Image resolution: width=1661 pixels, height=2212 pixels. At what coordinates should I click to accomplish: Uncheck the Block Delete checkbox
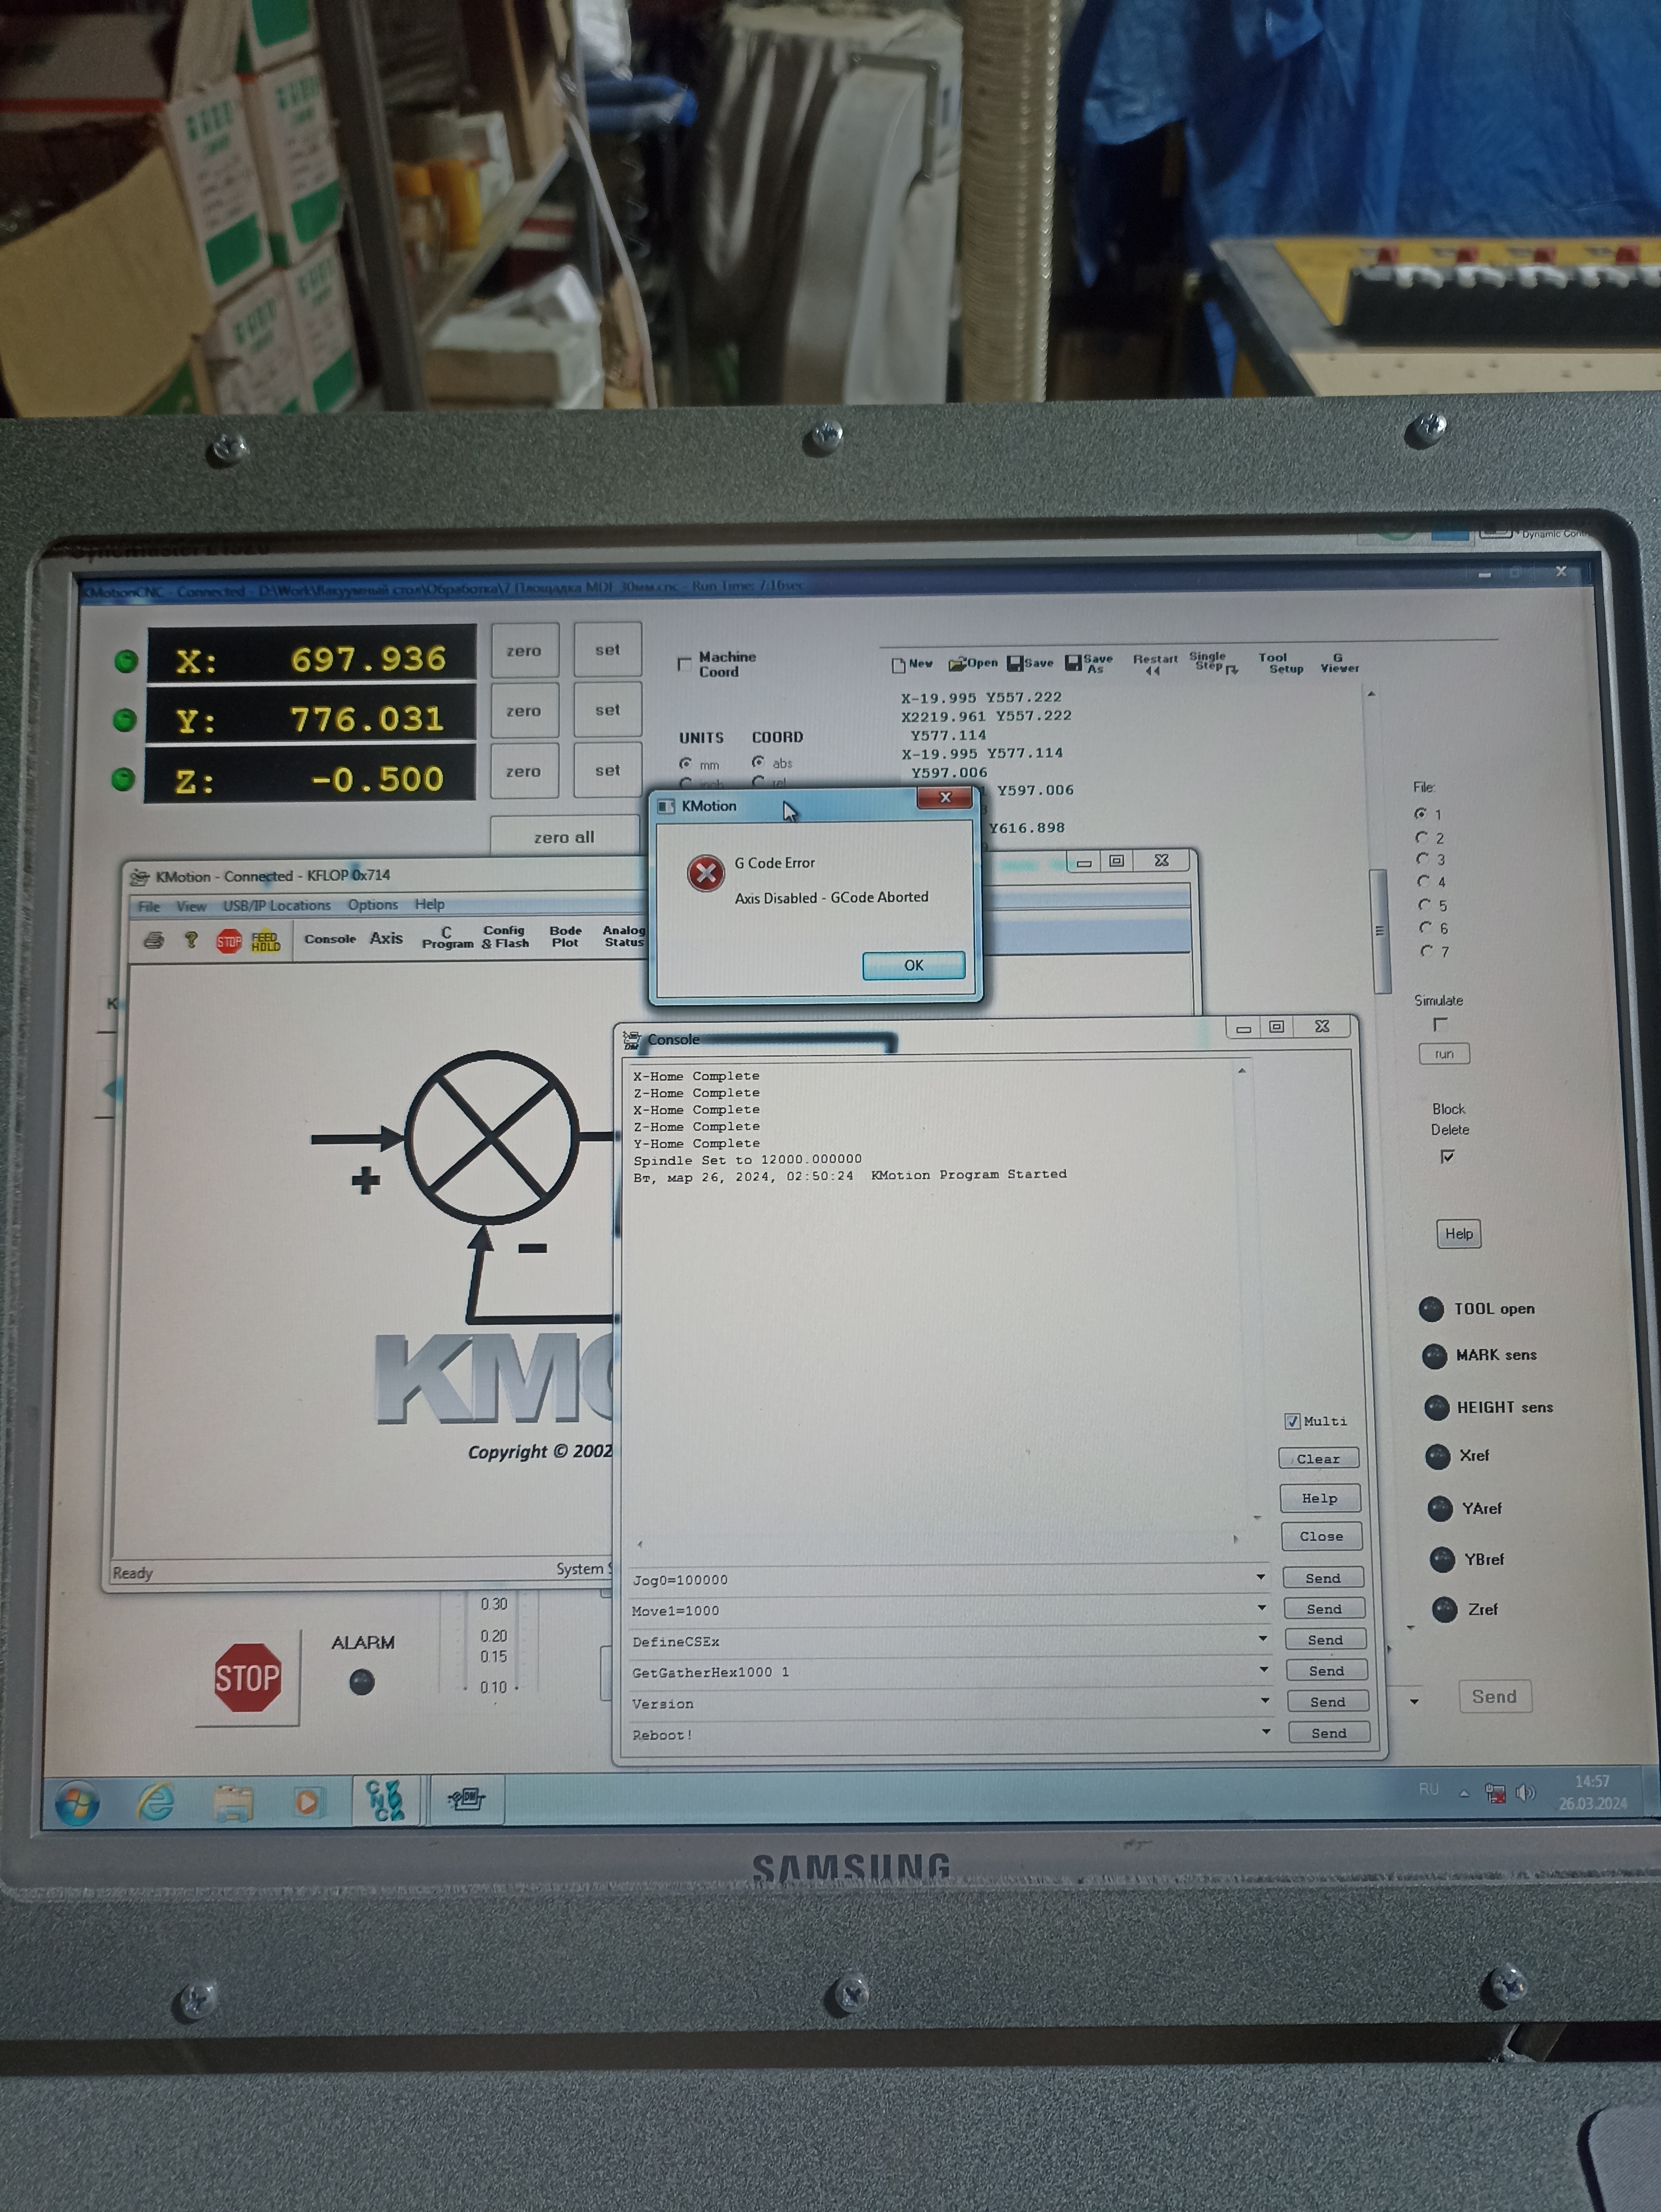(x=1447, y=1156)
